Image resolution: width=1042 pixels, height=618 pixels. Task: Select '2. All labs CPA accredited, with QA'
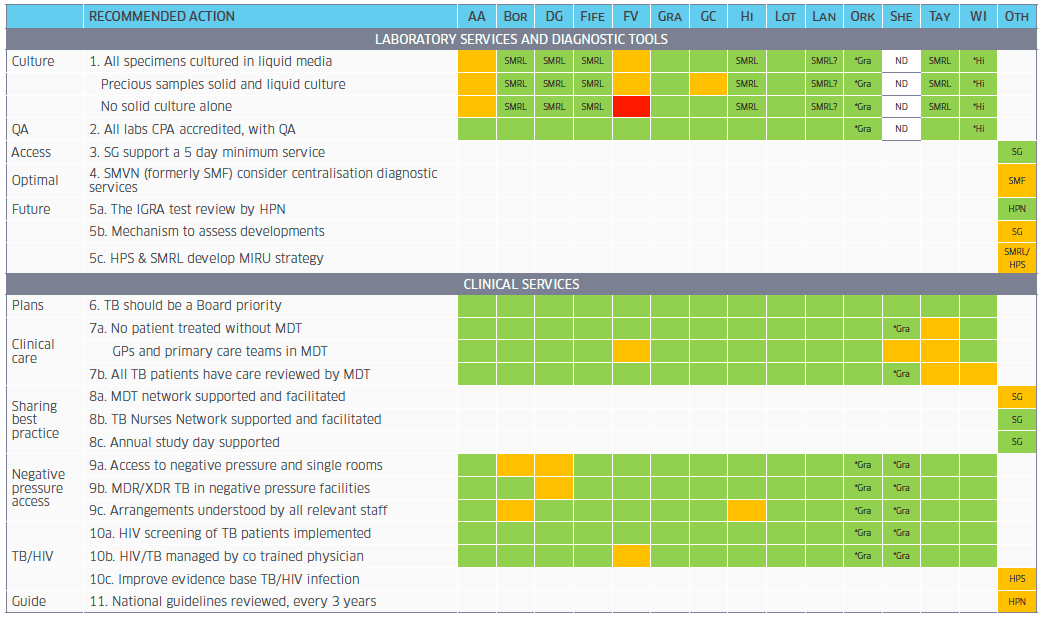tap(192, 130)
